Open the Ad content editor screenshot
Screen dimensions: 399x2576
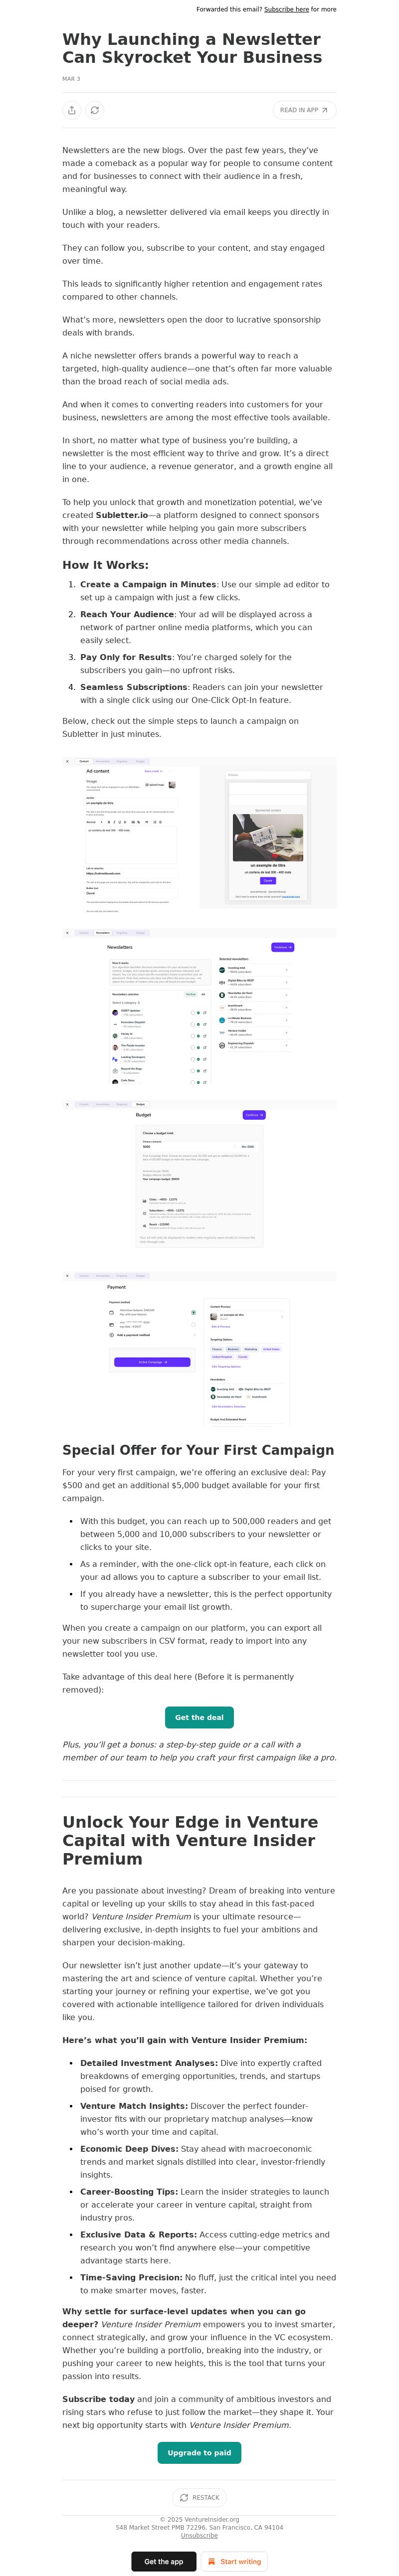(x=199, y=833)
